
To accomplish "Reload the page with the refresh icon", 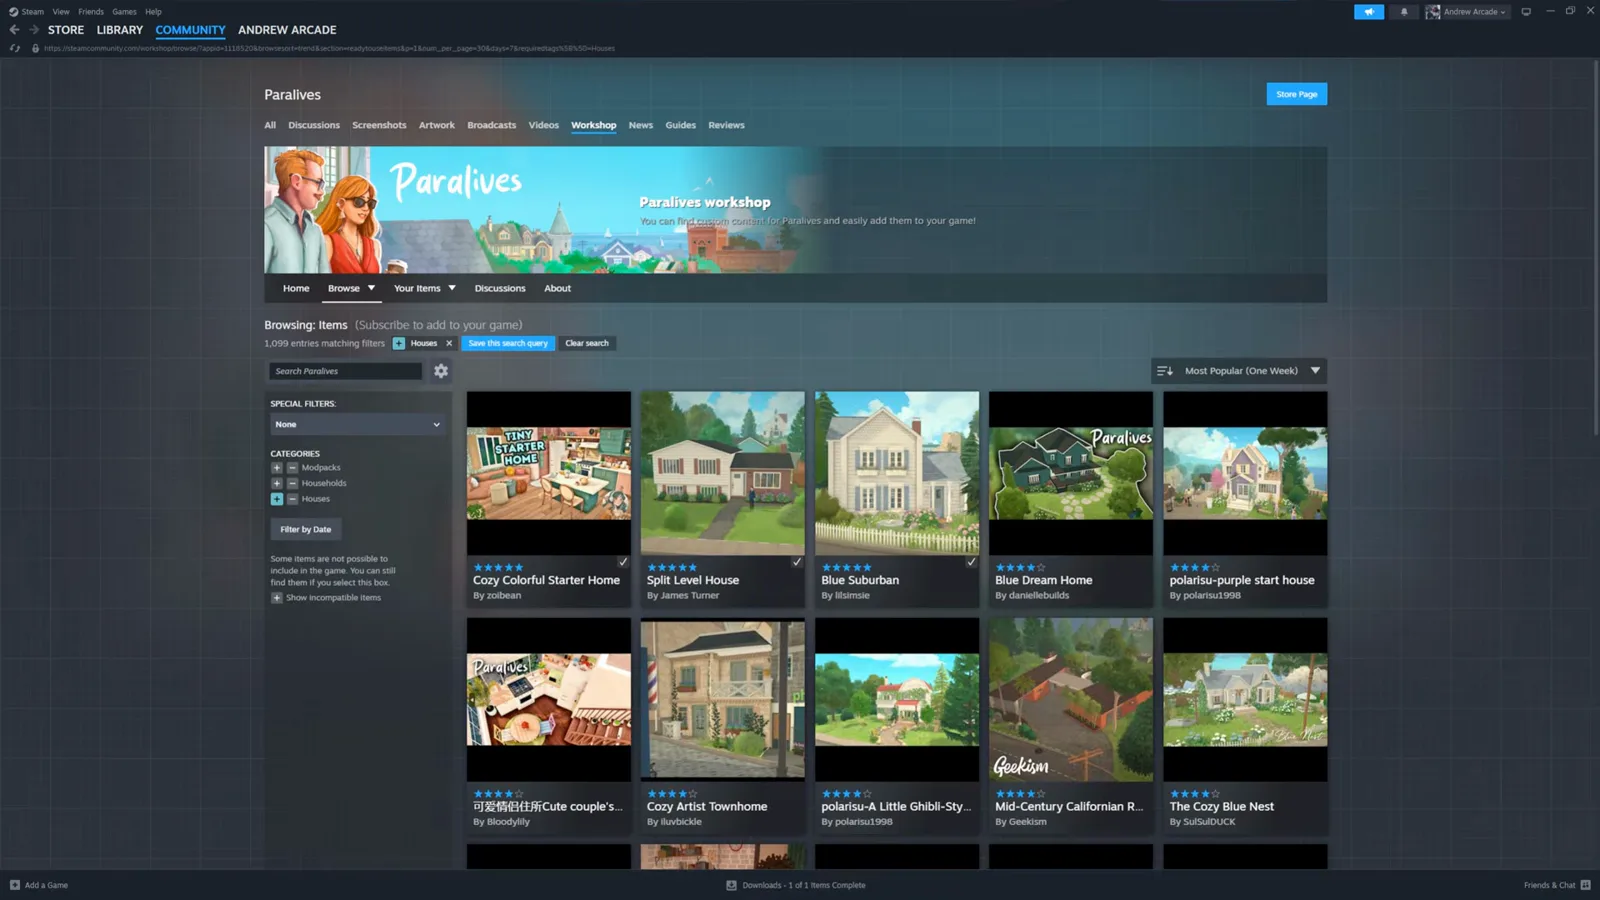I will click(15, 48).
